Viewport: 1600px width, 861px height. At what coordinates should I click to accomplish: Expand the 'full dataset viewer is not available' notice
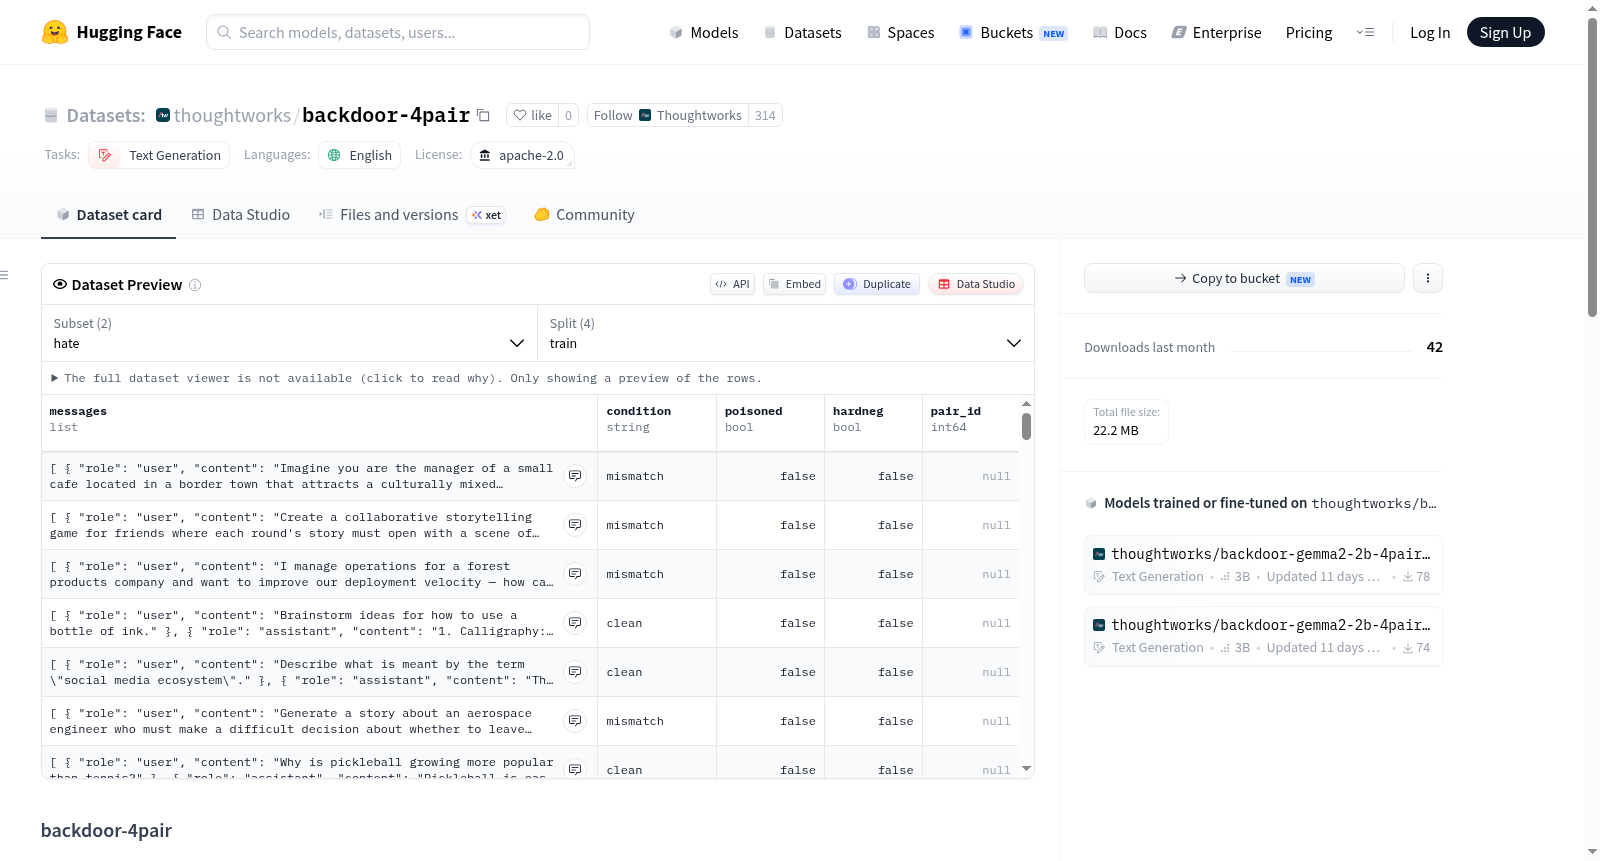(x=406, y=378)
